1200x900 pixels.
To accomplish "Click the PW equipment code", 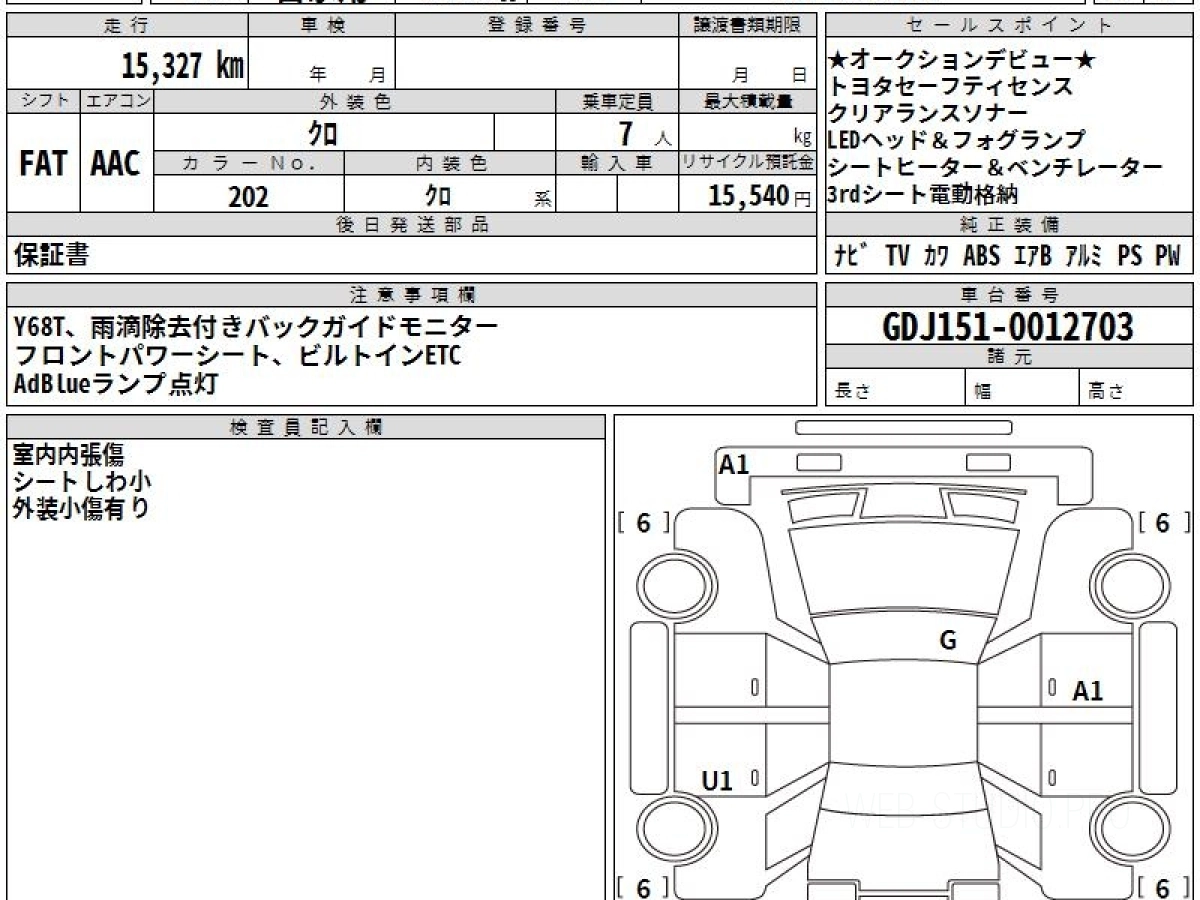I will 1168,257.
